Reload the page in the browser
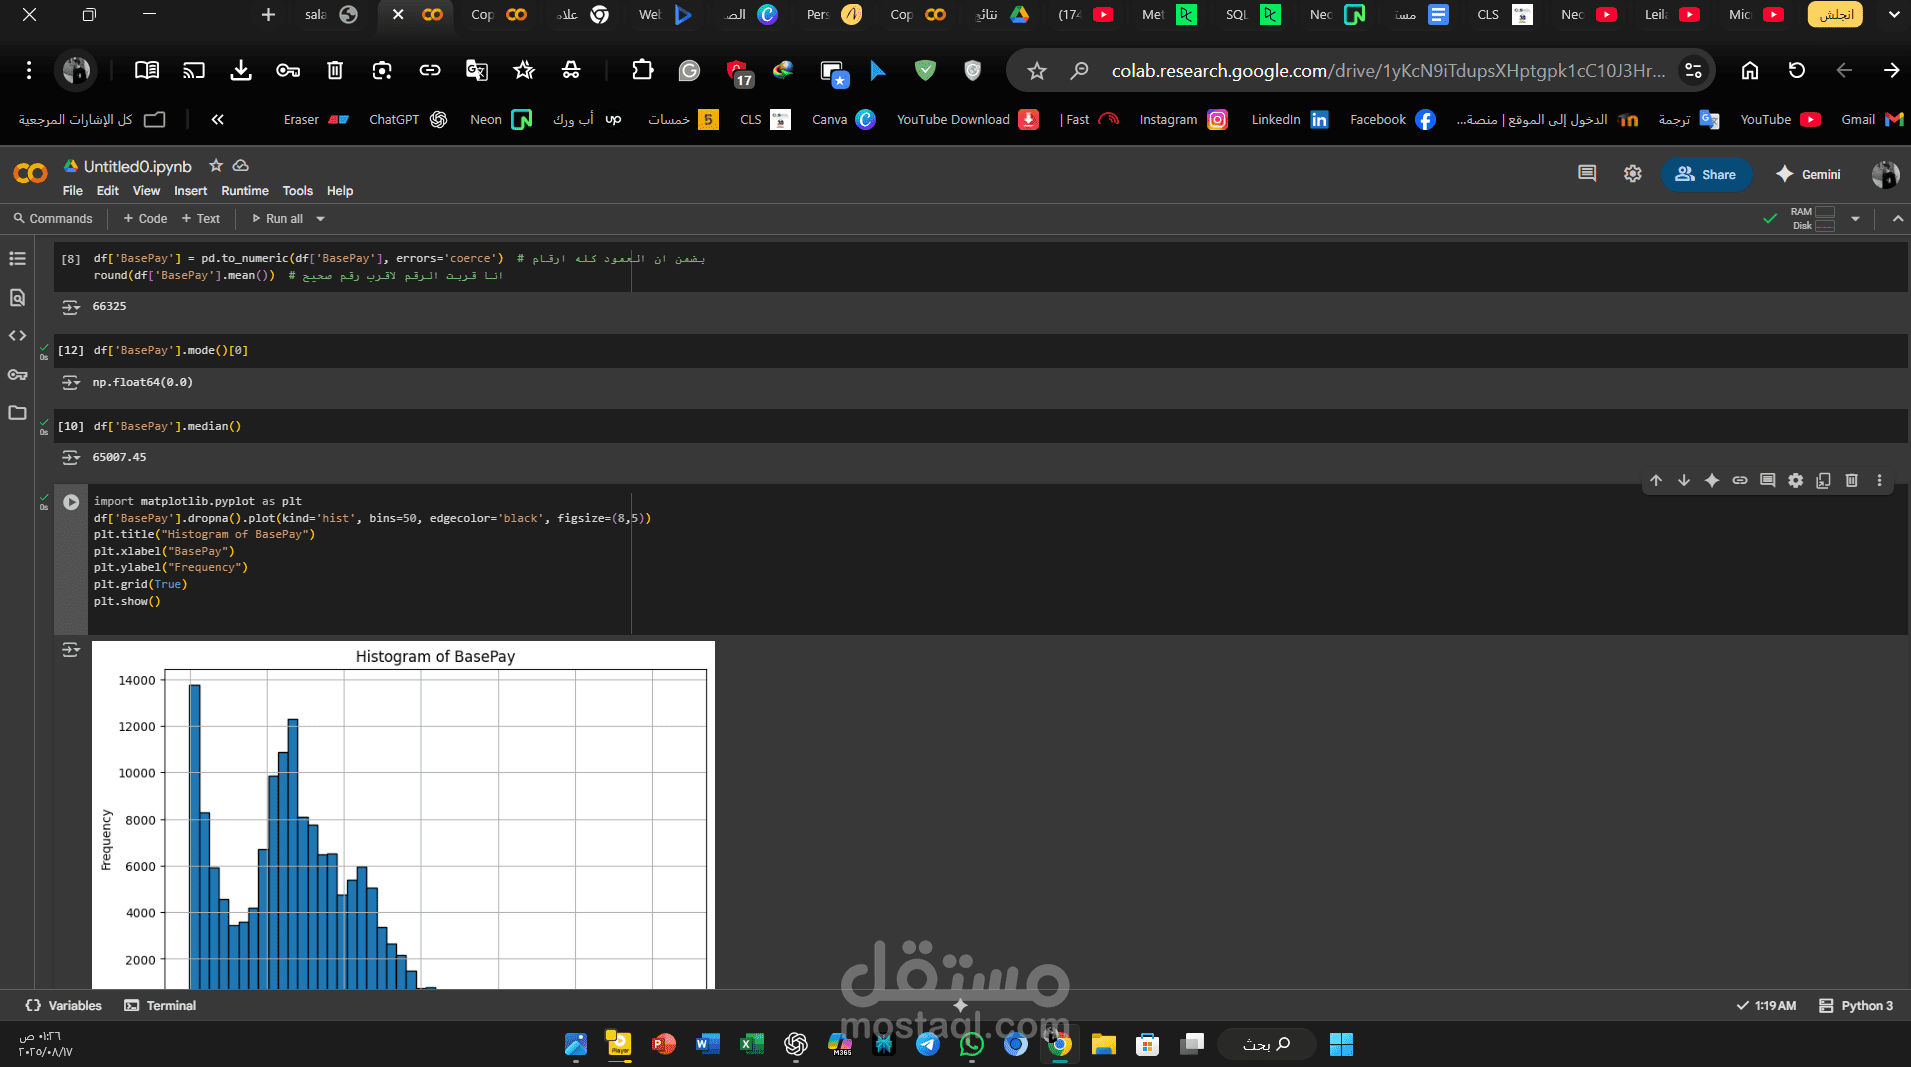The width and height of the screenshot is (1911, 1067). [x=1797, y=71]
